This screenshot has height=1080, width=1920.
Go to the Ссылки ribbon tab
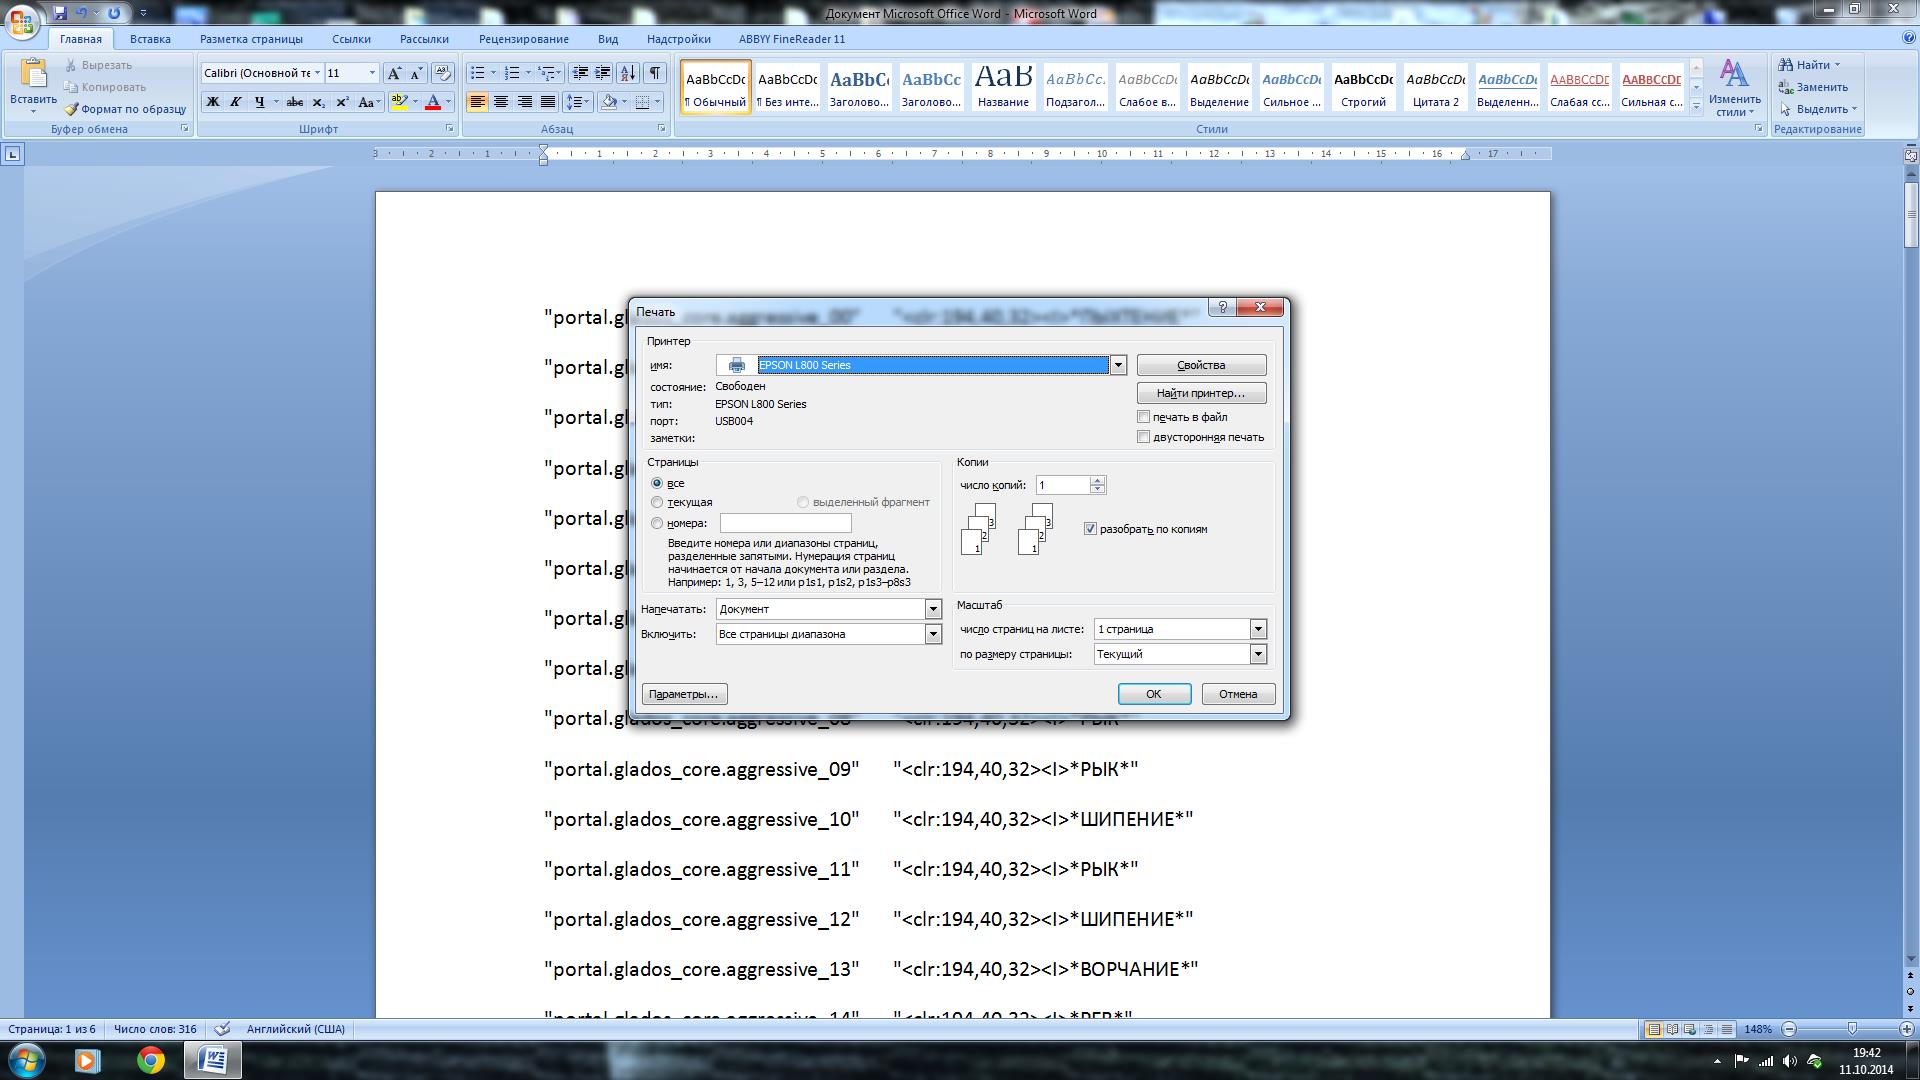point(351,39)
